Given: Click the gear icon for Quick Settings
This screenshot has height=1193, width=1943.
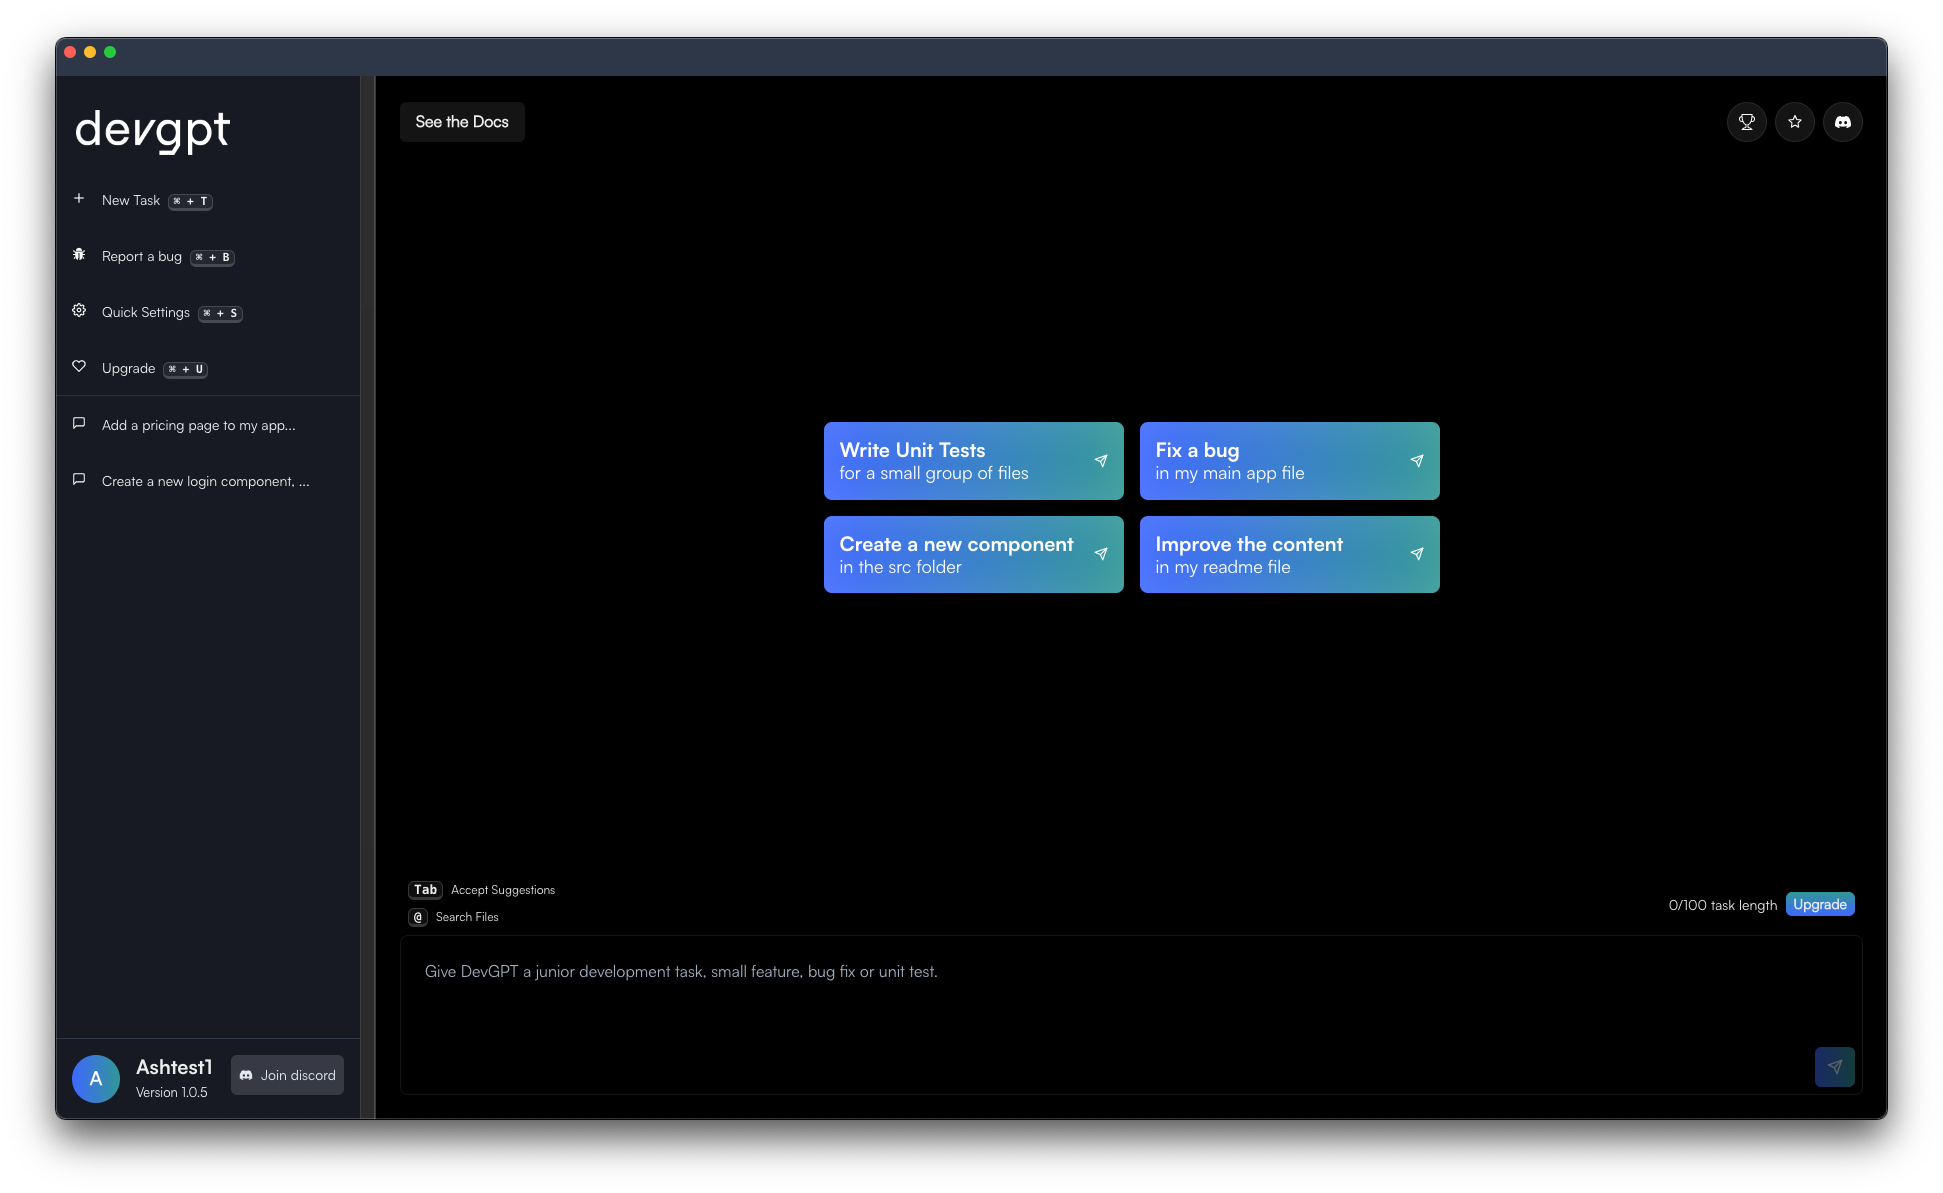Looking at the screenshot, I should (x=79, y=311).
